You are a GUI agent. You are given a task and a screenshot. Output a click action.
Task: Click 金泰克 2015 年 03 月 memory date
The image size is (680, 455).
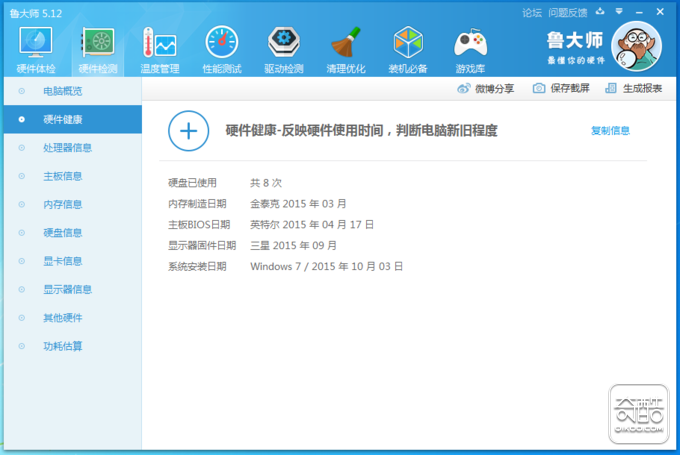(x=298, y=204)
